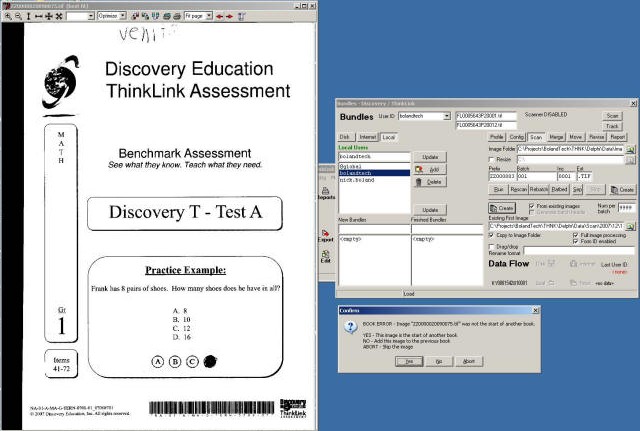The height and width of the screenshot is (431, 640).
Task: Click the third icon after the Optimize dropdown
Action: point(155,16)
